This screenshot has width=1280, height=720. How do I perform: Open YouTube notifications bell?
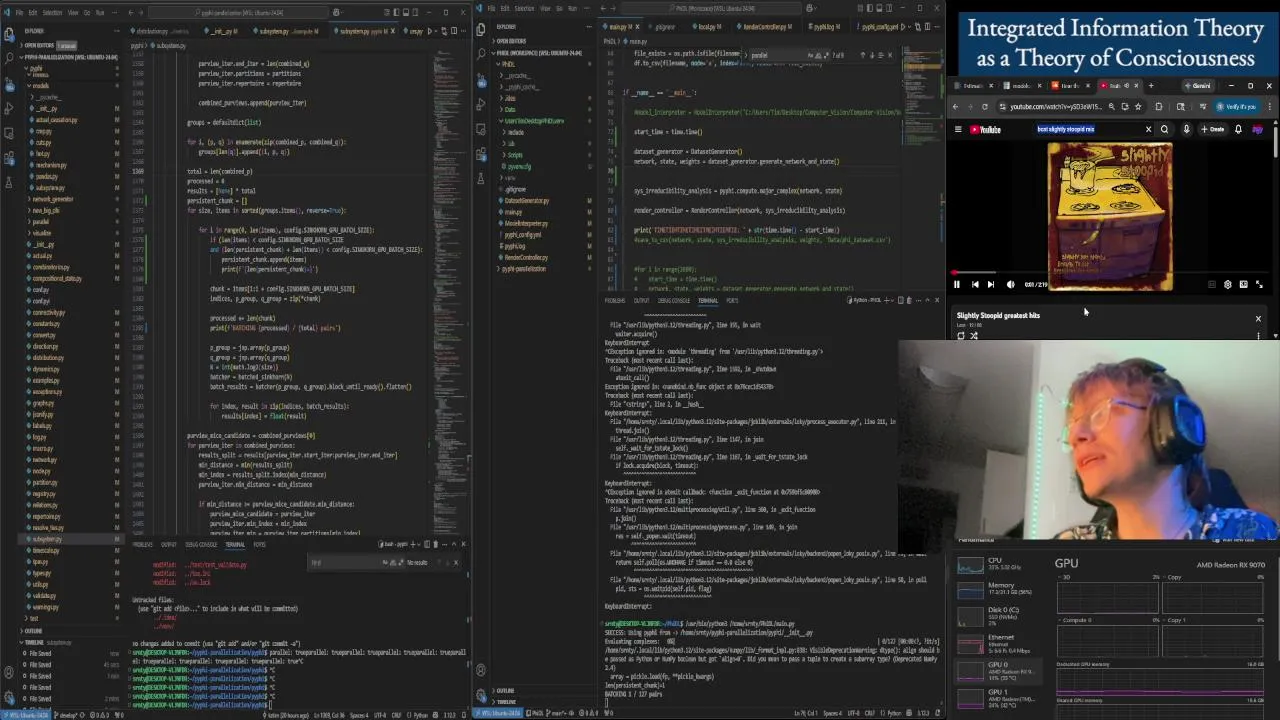pos(1238,129)
